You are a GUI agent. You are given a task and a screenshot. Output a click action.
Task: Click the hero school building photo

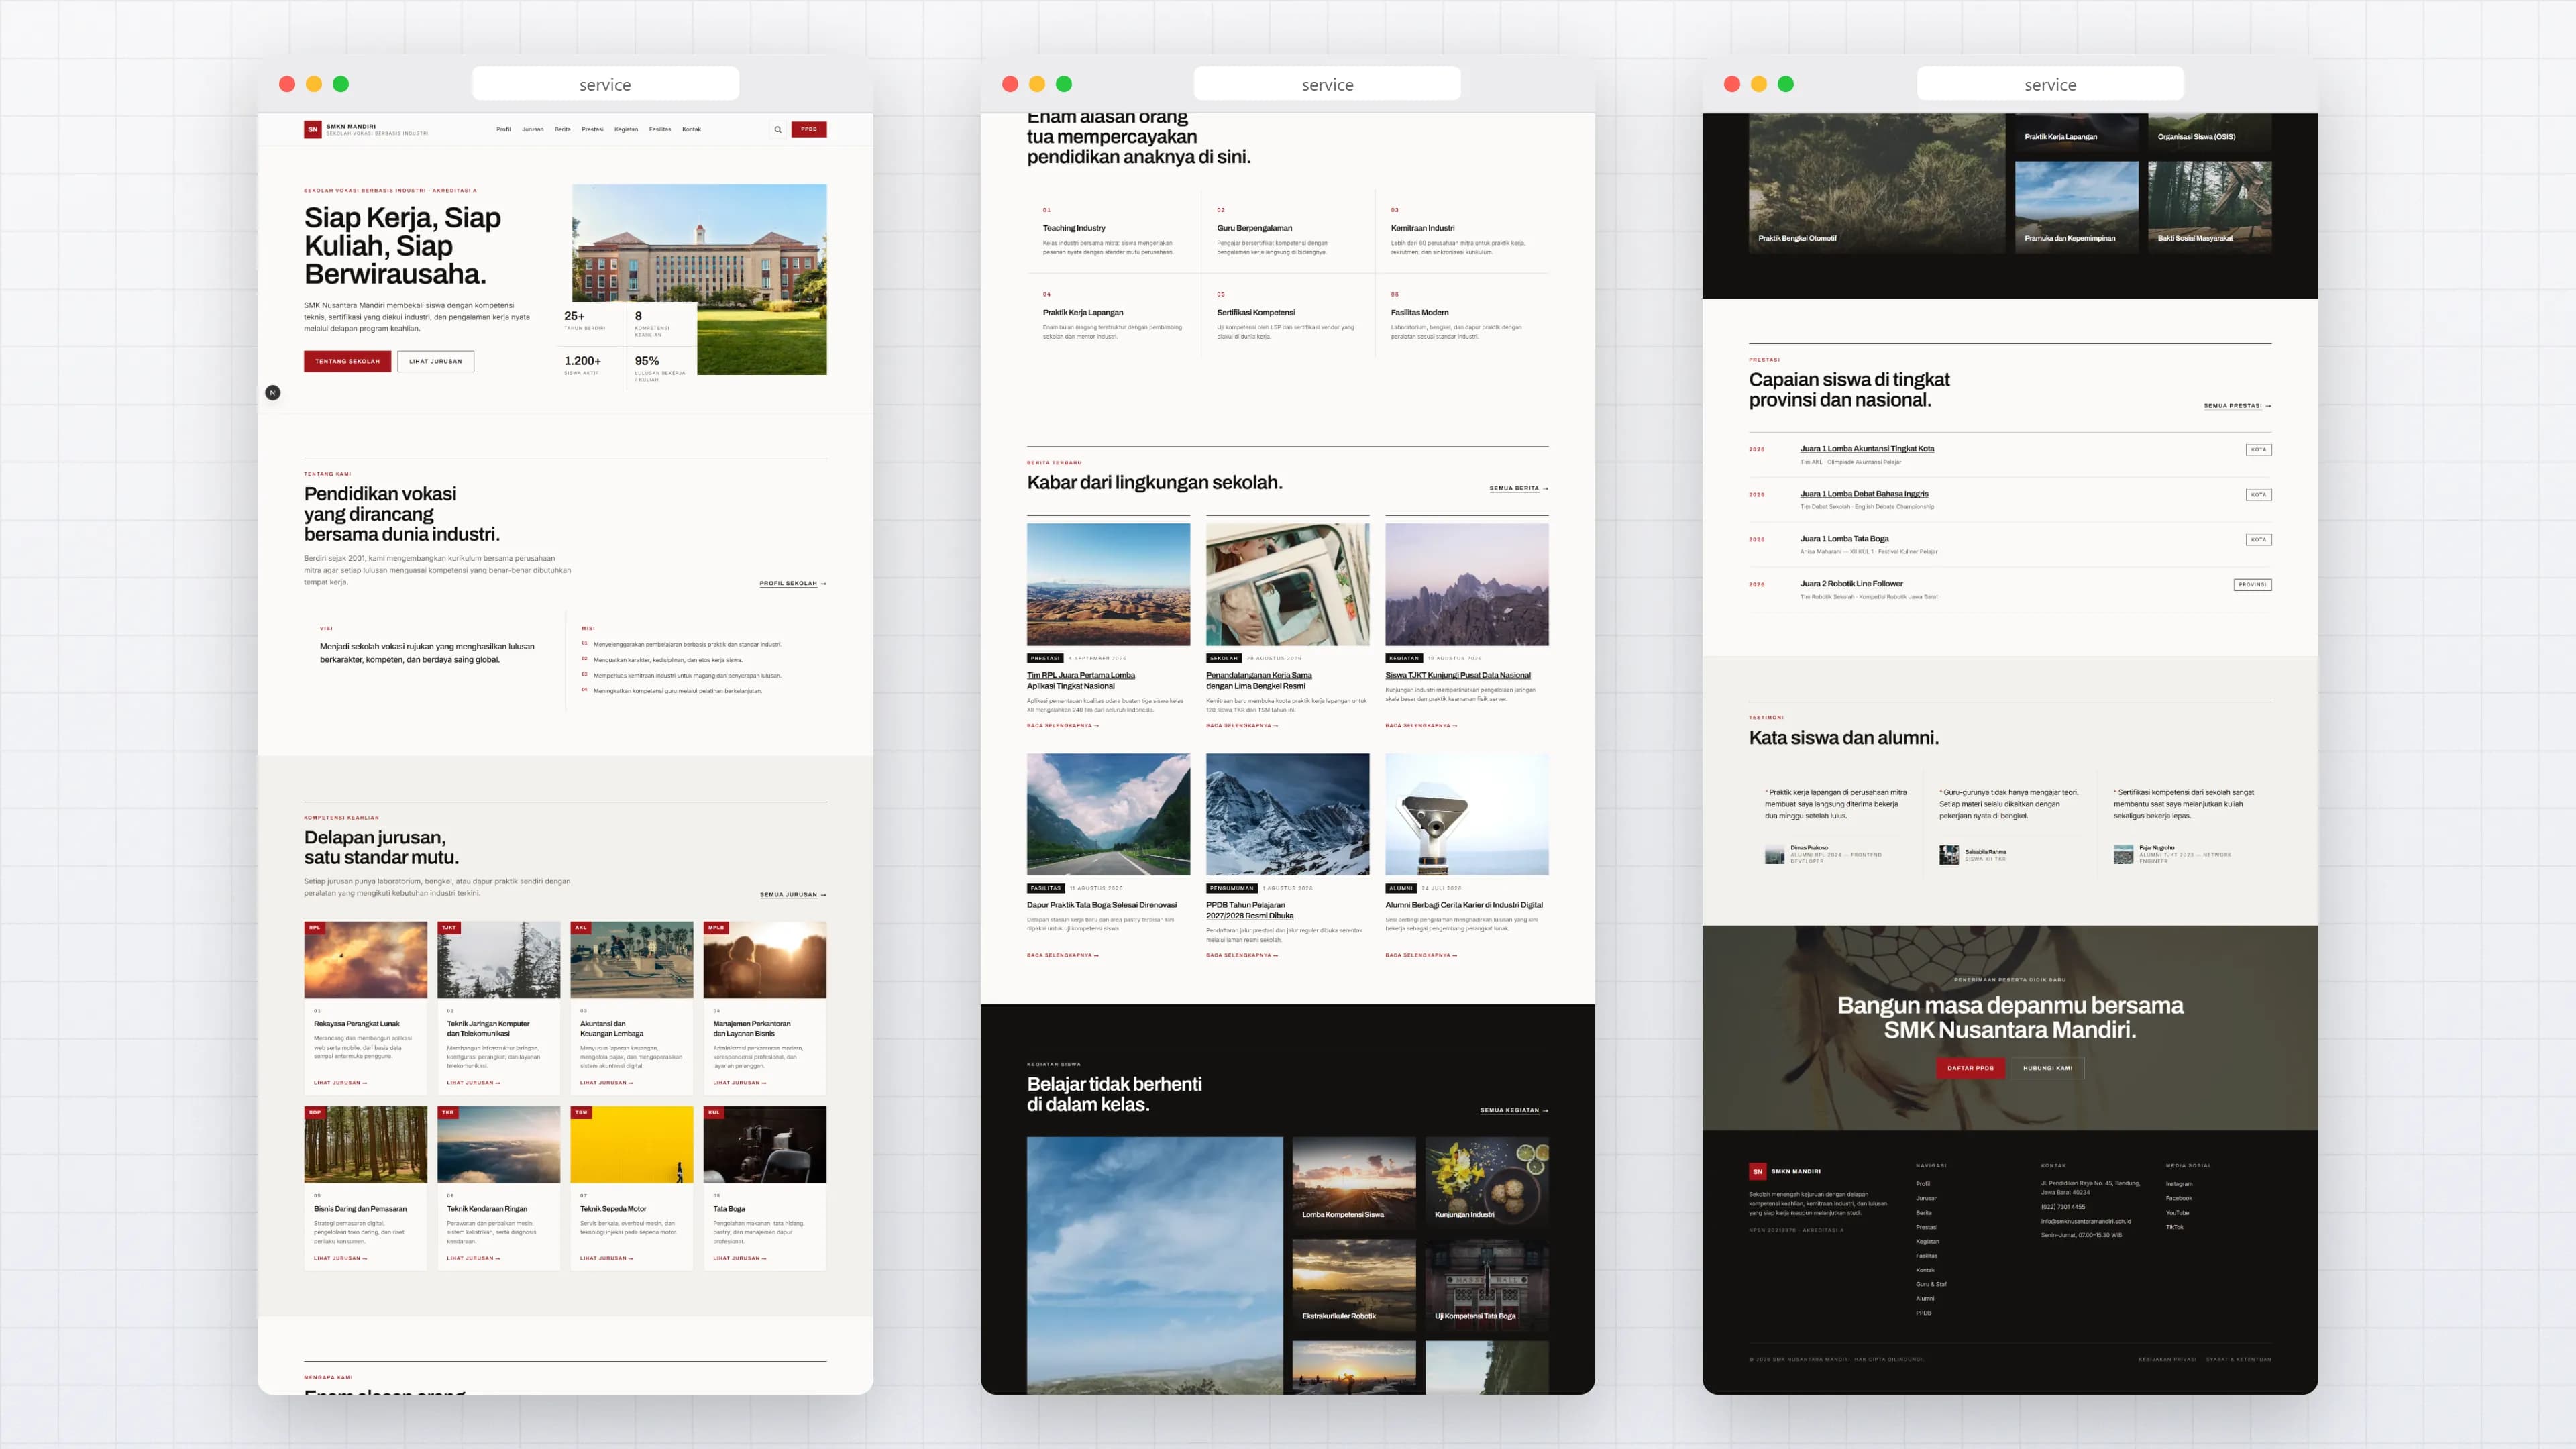tap(699, 279)
